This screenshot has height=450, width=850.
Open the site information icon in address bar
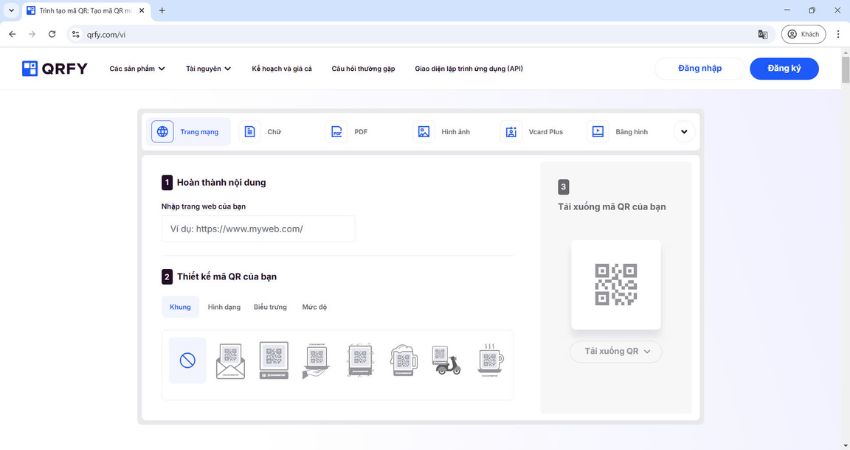(75, 34)
